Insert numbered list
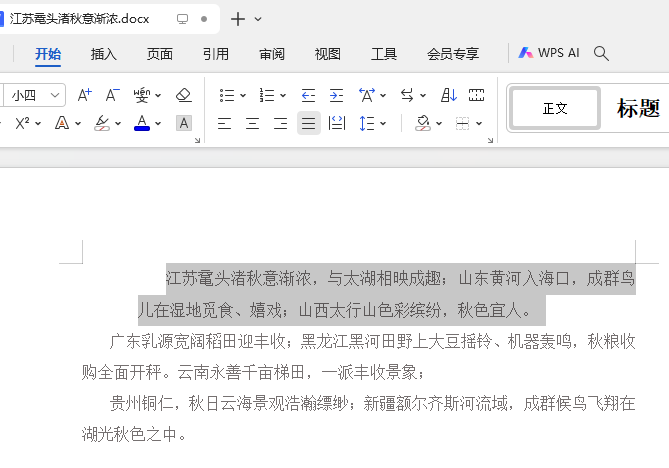 (267, 95)
